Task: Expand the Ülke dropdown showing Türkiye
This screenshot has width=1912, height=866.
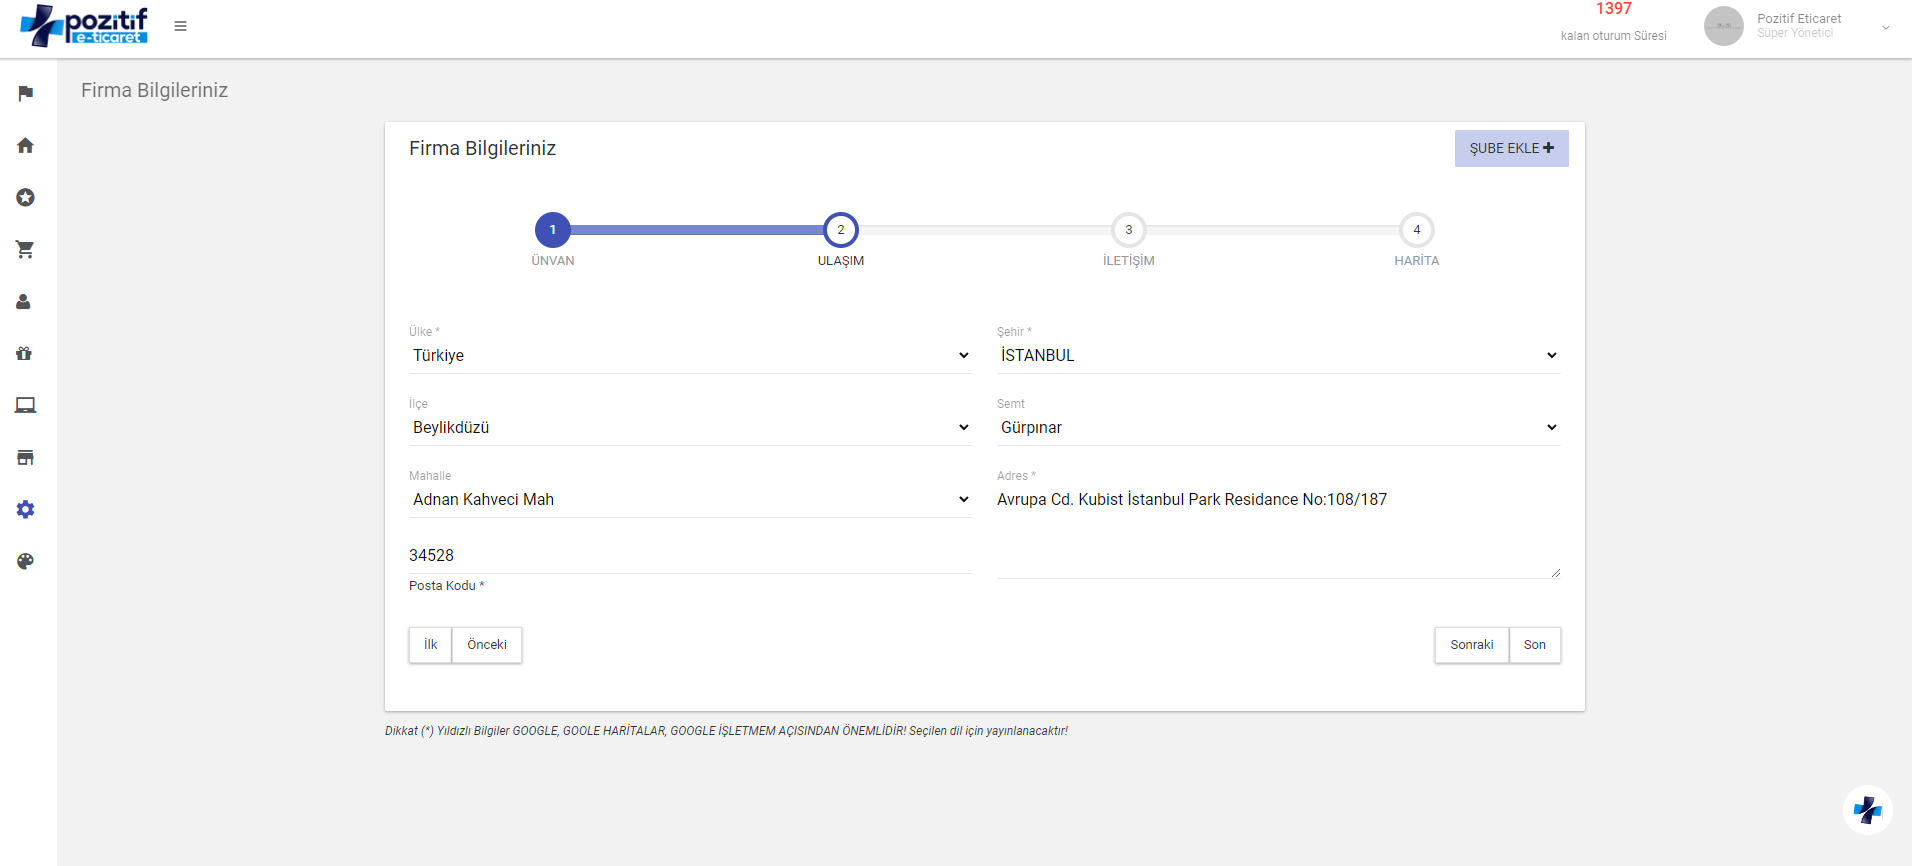Action: [690, 356]
